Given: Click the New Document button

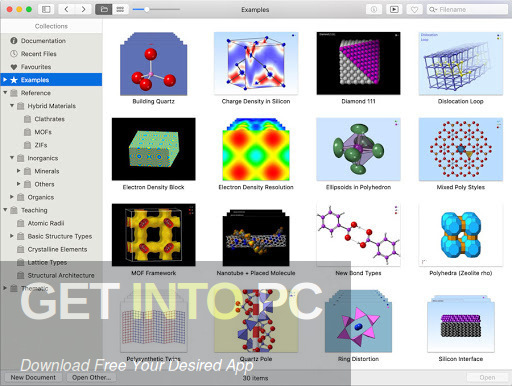Looking at the screenshot, I should [x=33, y=377].
